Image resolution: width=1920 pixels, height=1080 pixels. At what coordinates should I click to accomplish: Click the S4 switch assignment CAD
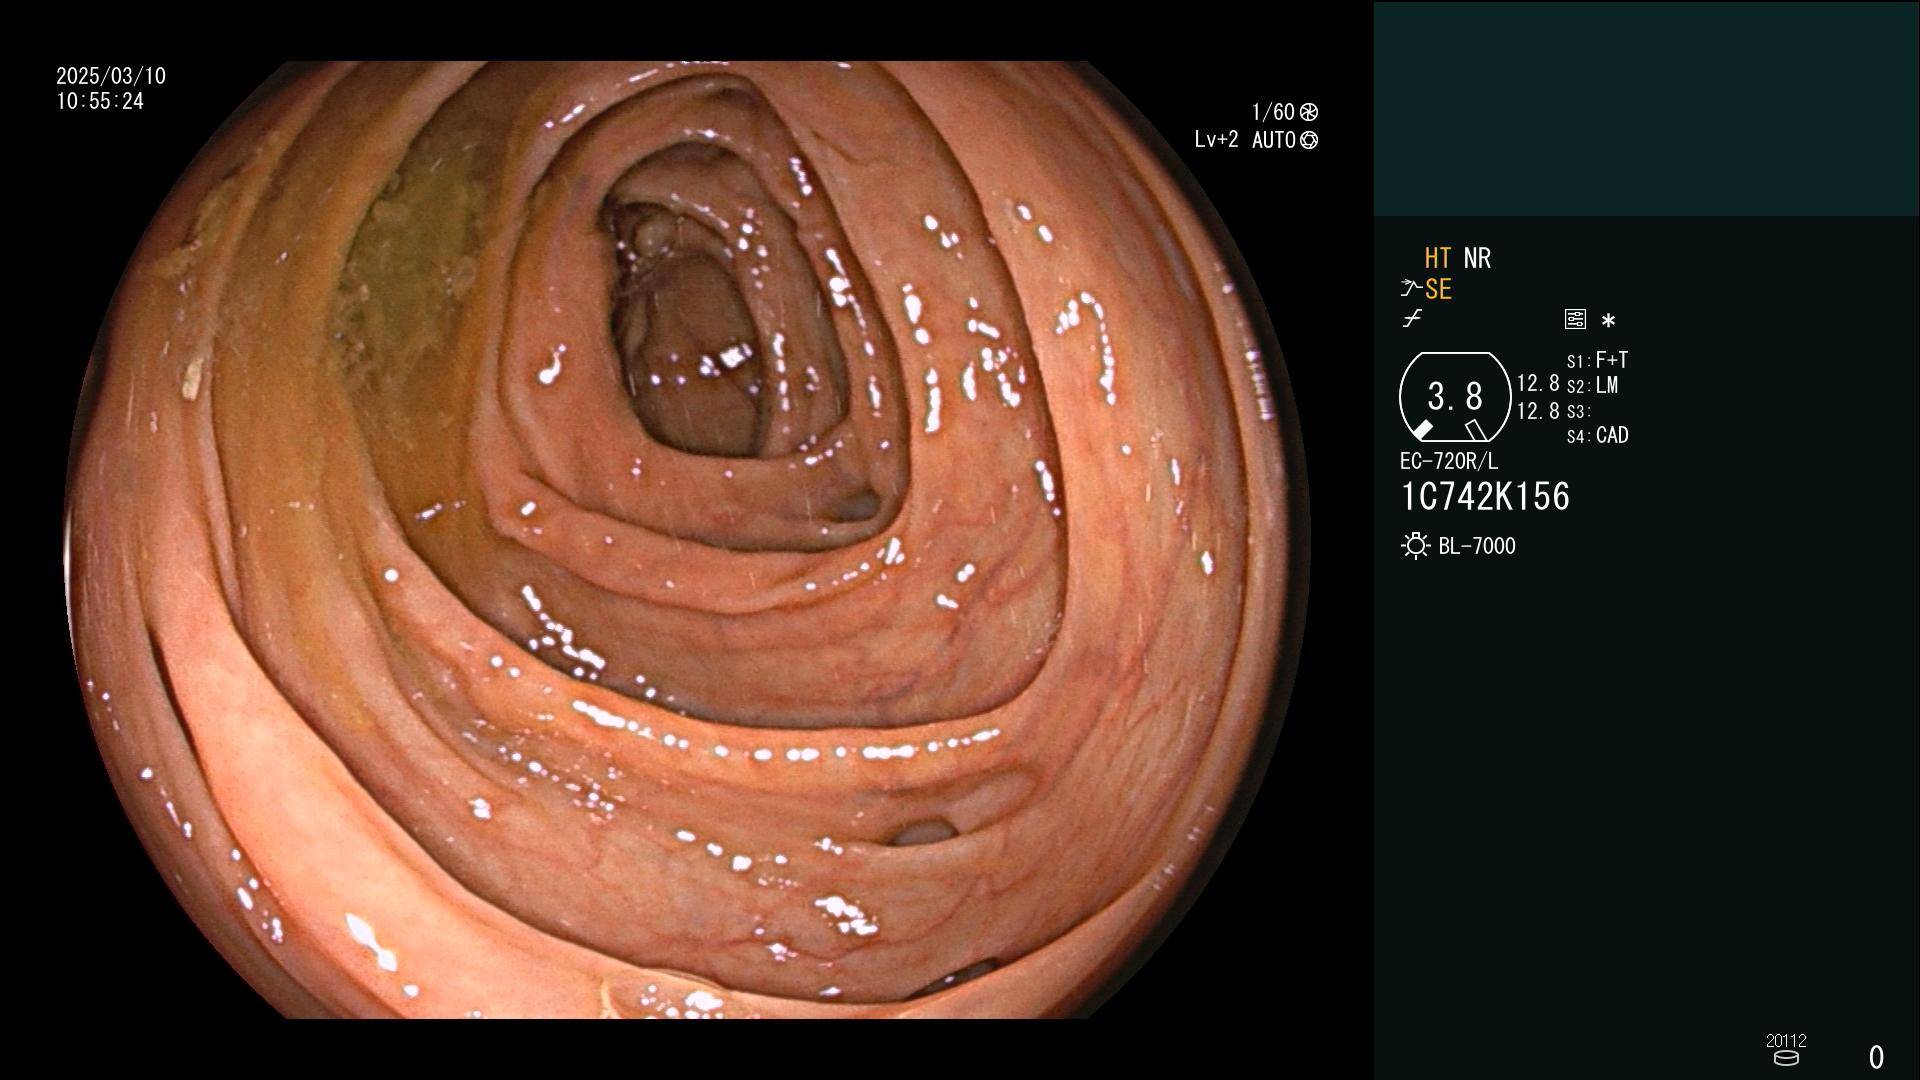1598,436
